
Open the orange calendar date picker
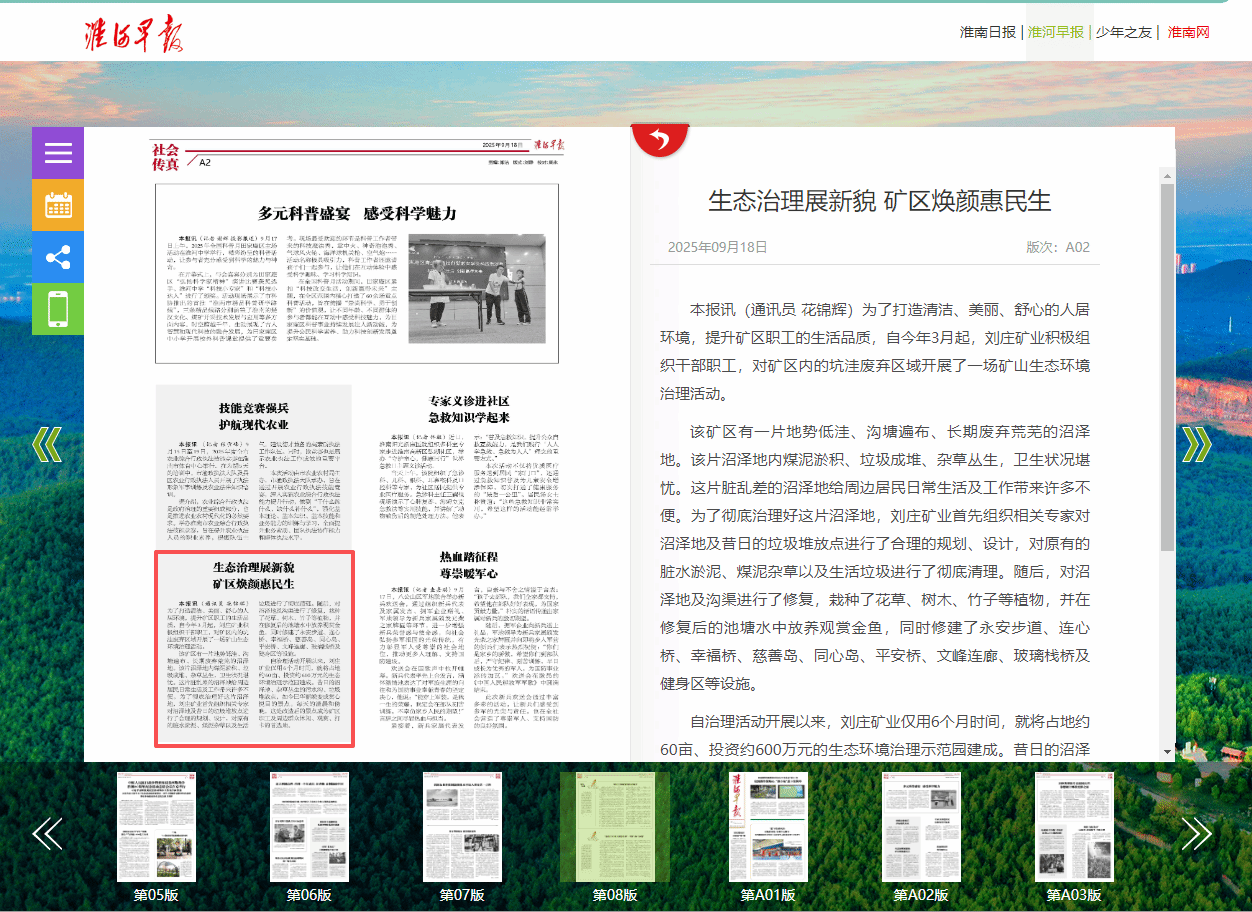[58, 205]
